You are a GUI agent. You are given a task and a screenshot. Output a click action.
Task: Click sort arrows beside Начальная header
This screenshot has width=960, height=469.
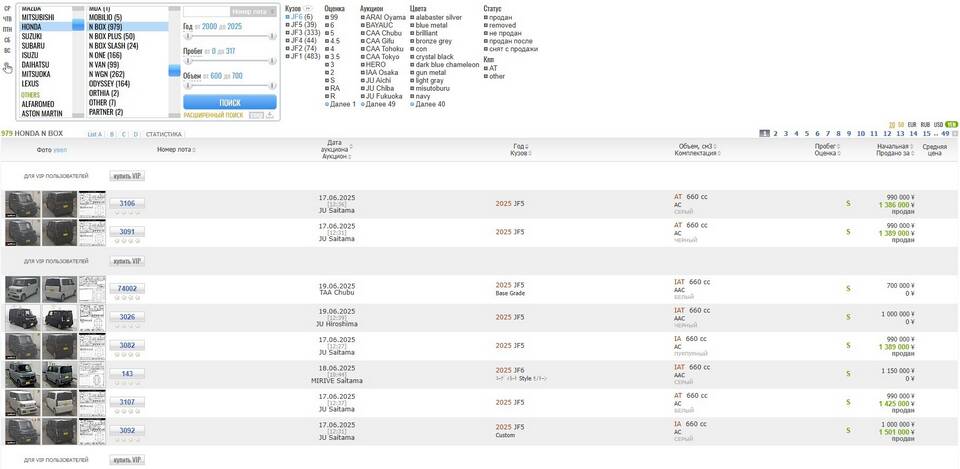(x=912, y=147)
